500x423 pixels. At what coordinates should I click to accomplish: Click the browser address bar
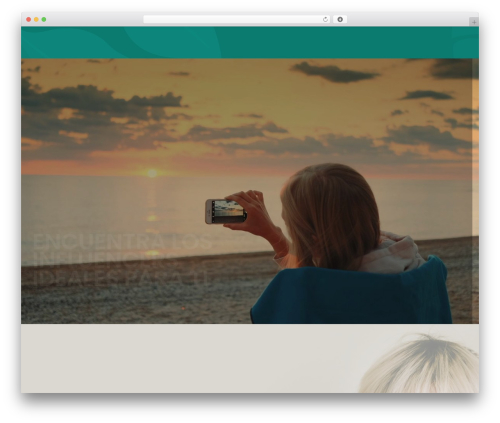pos(236,19)
